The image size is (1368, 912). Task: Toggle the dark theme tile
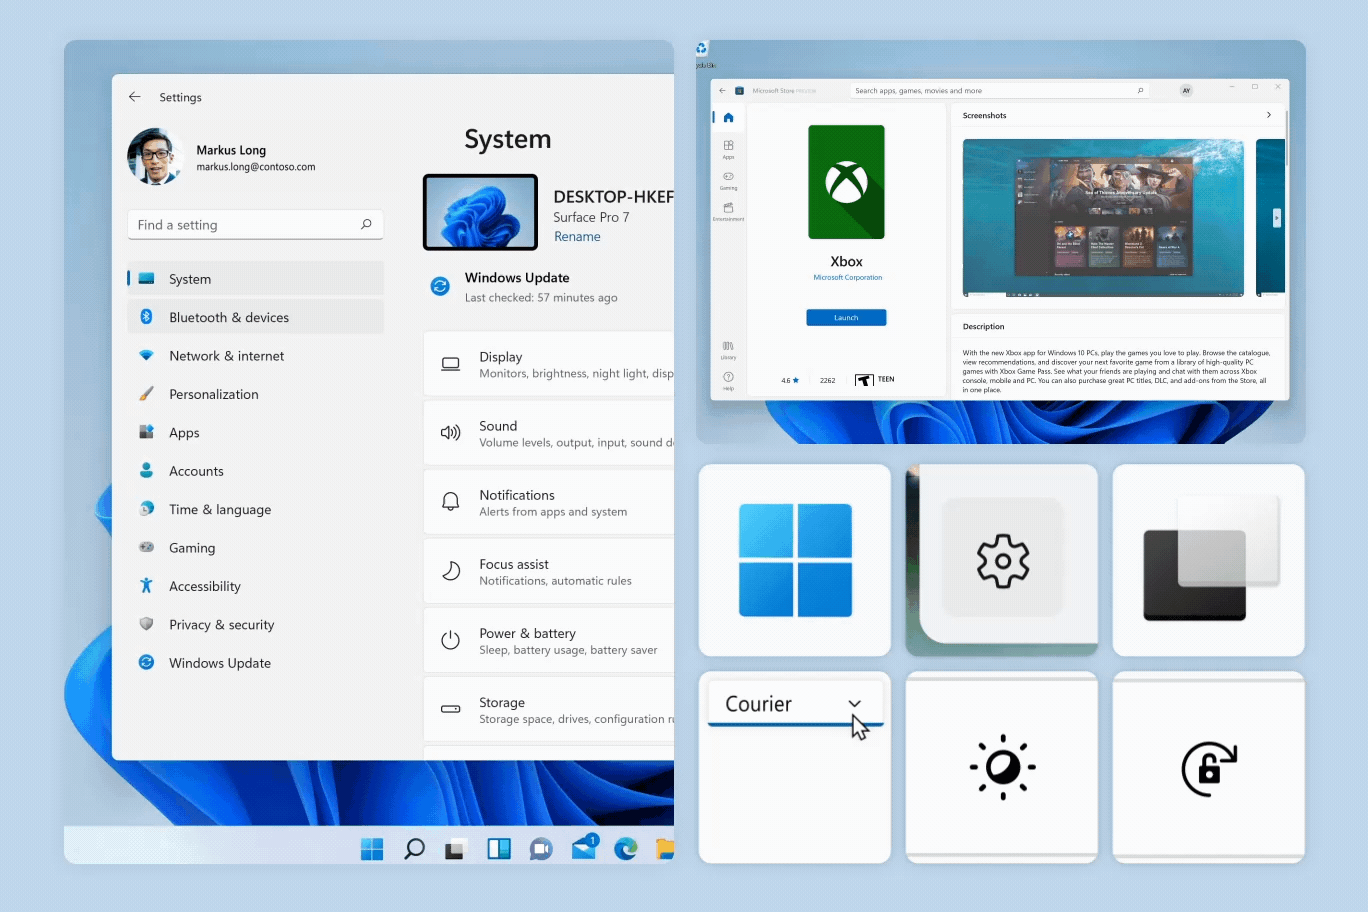pos(1208,560)
